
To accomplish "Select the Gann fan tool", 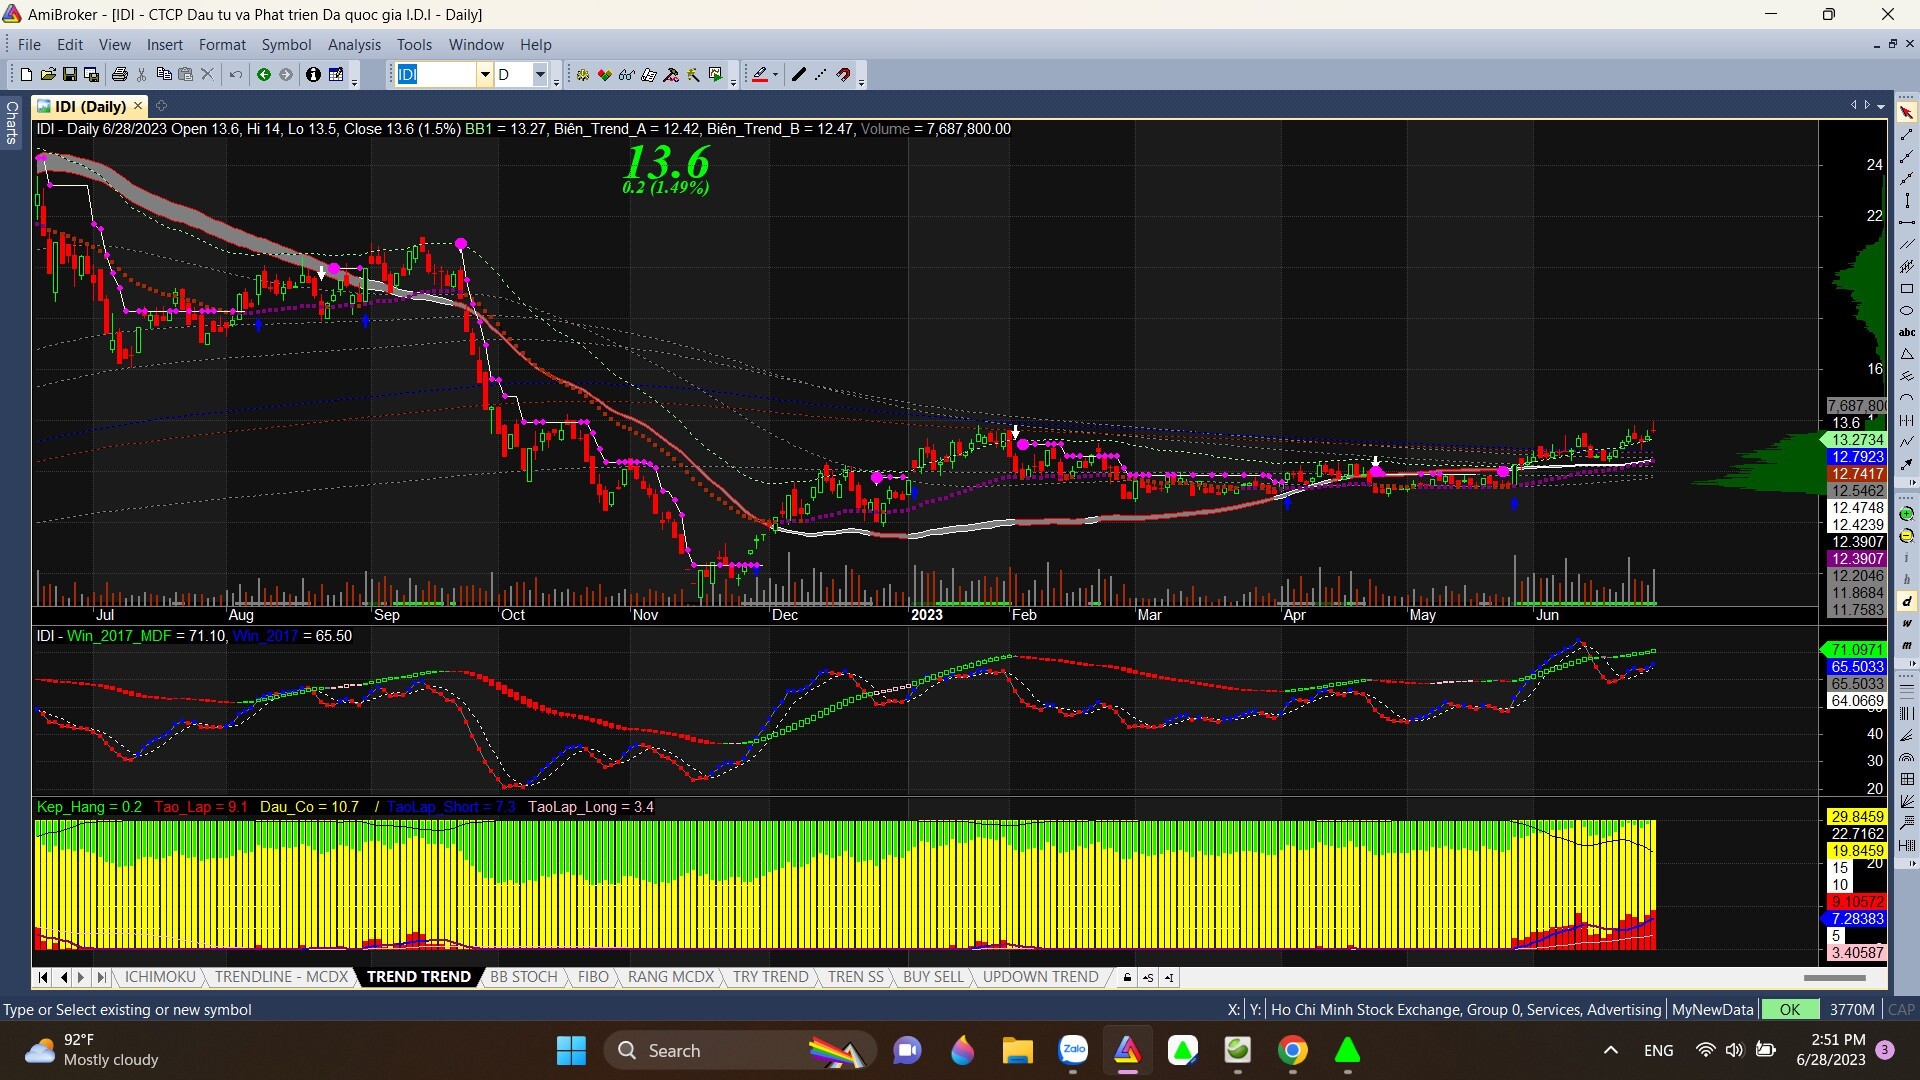I will (1907, 800).
